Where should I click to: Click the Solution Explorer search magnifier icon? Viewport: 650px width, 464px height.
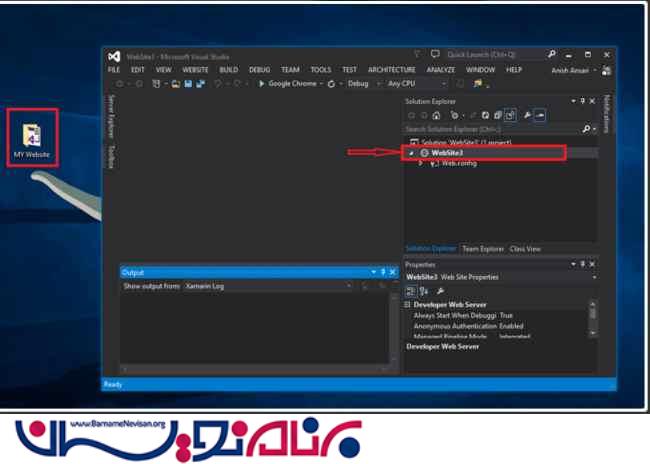586,129
